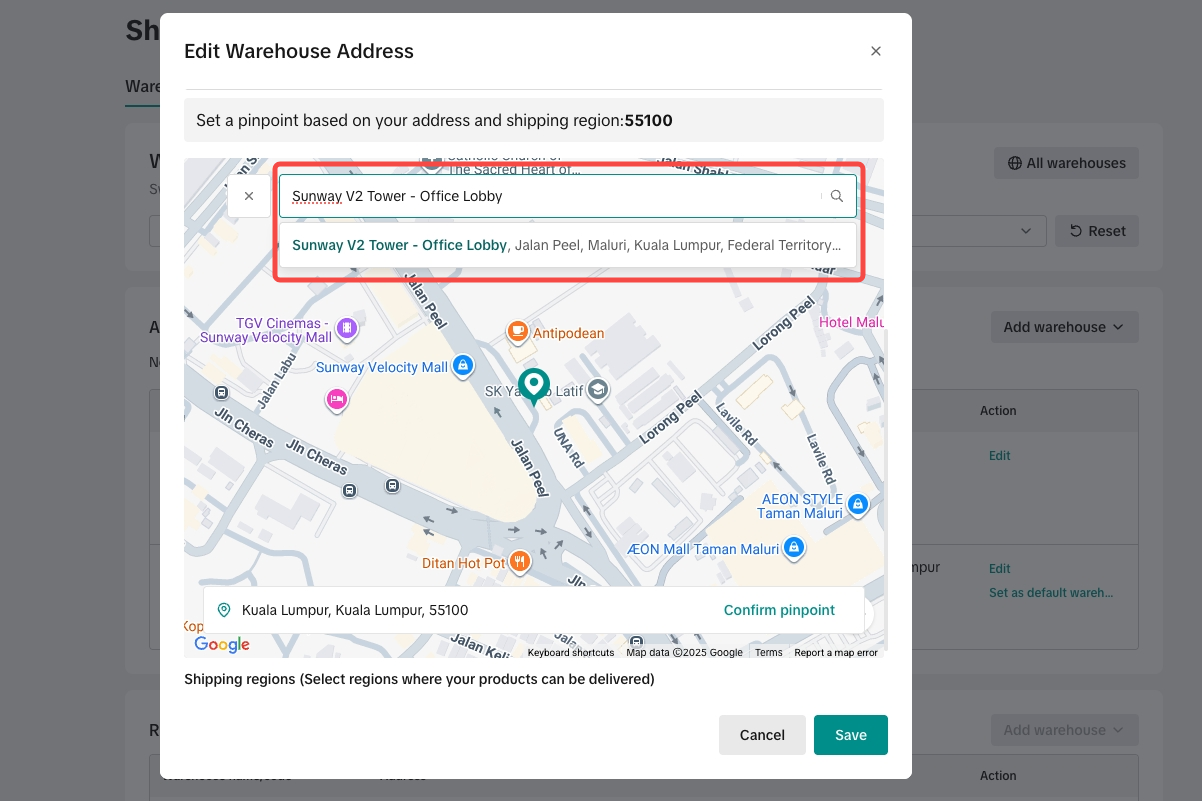
Task: Open Keyboard shortcuts on the map
Action: 571,653
